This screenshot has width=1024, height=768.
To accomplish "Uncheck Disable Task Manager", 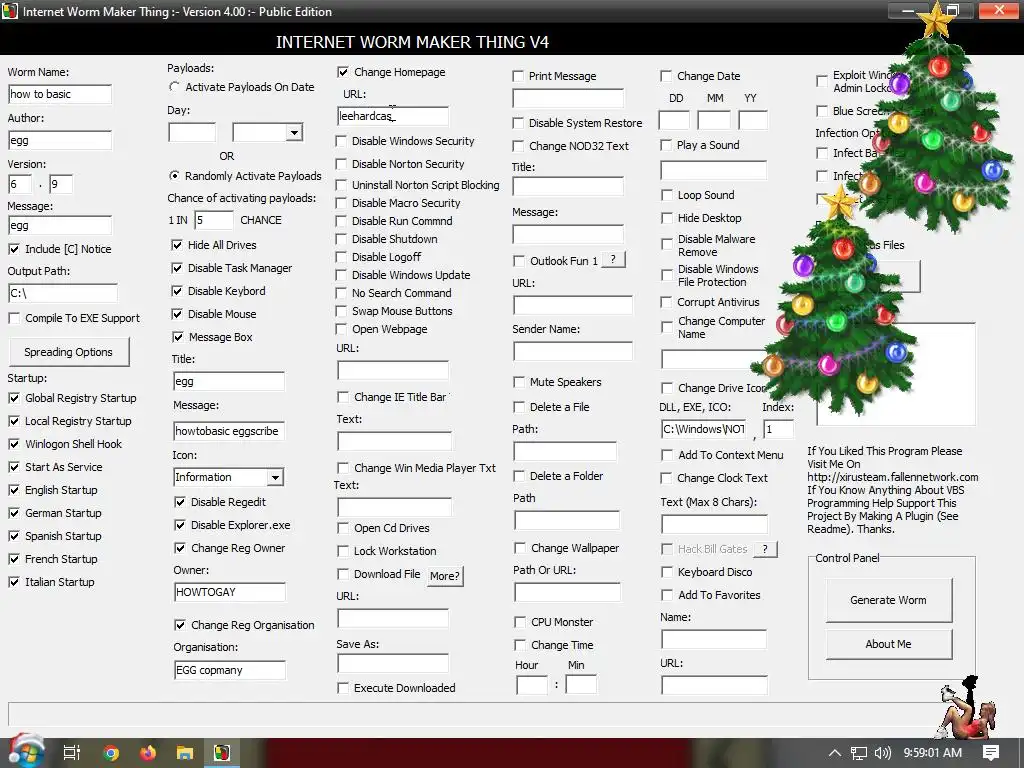I will tap(177, 268).
